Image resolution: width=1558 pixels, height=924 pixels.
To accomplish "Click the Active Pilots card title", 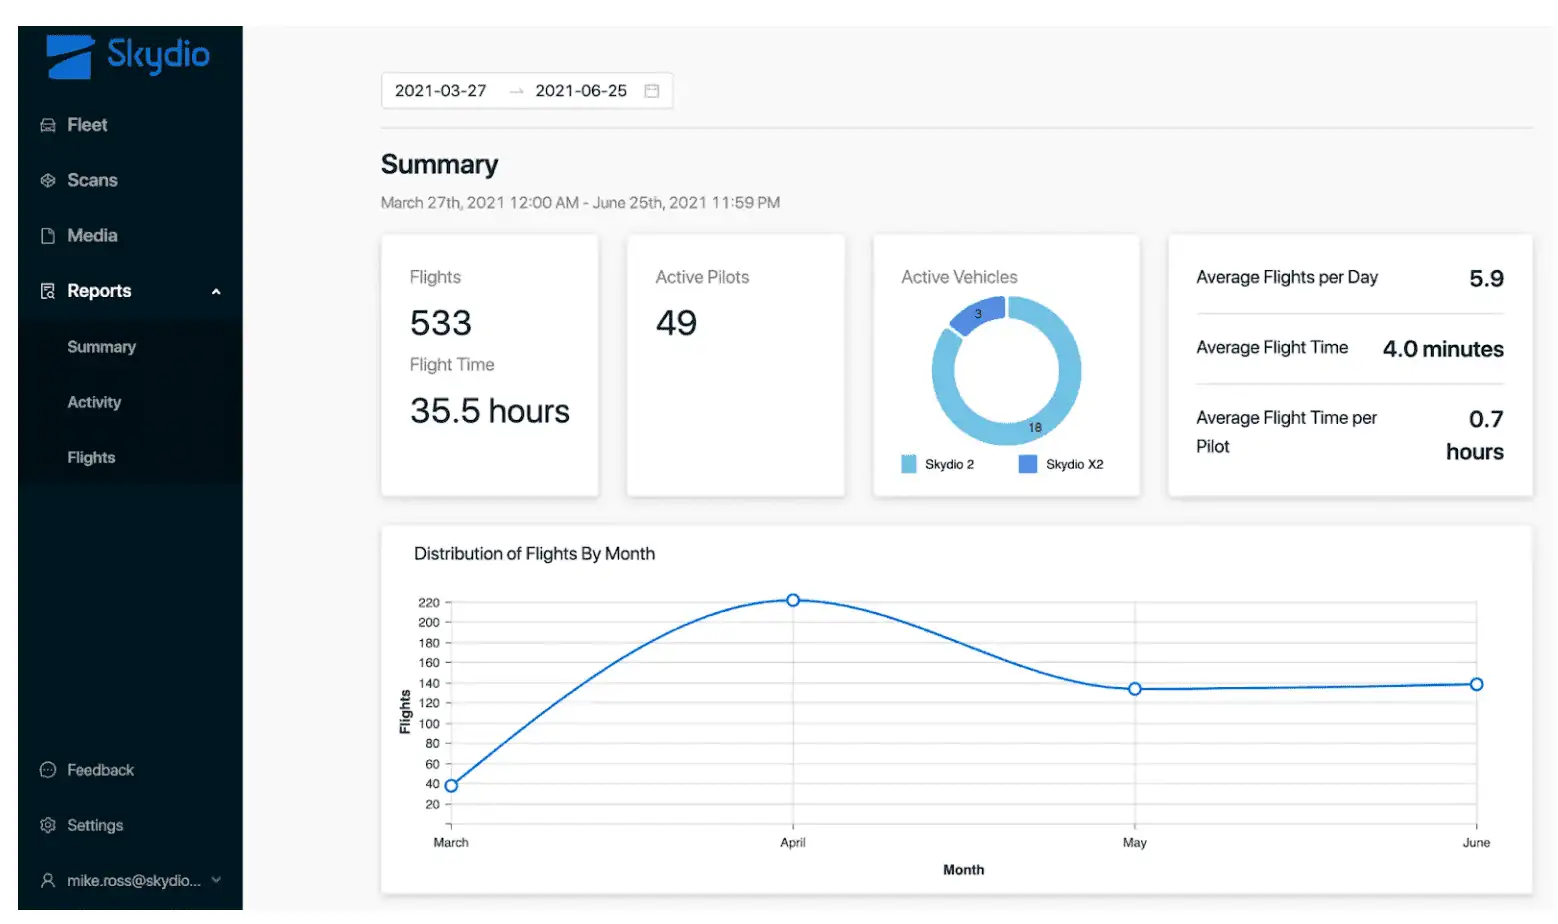I will (x=702, y=277).
